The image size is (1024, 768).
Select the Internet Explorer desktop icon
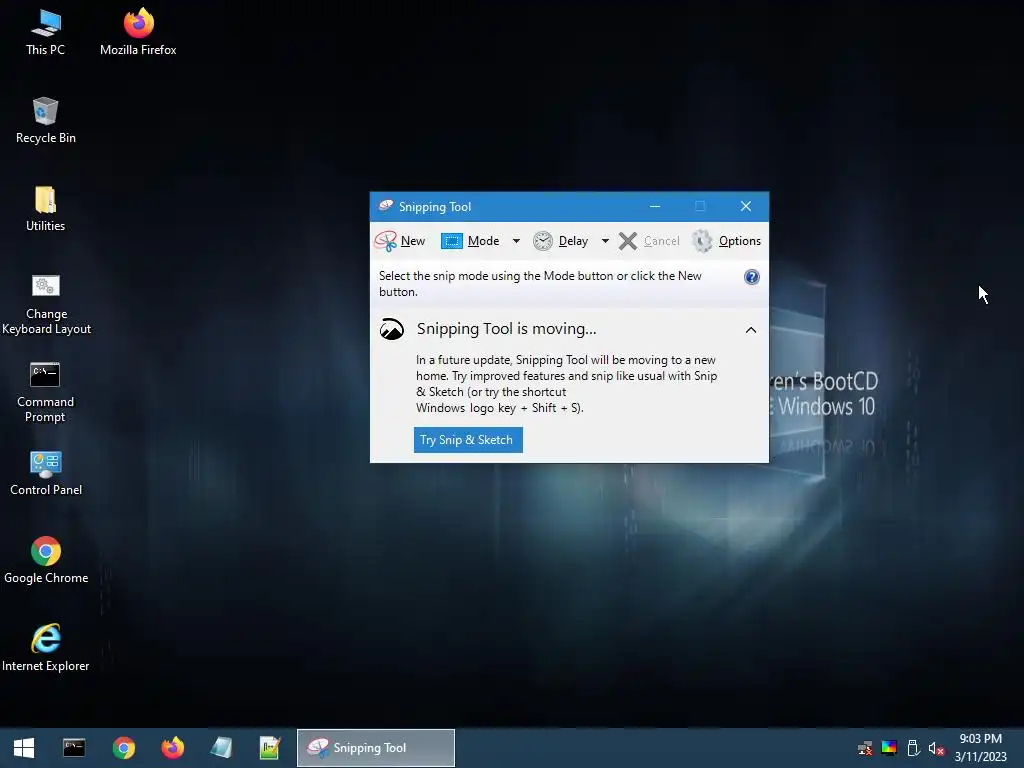[x=46, y=648]
